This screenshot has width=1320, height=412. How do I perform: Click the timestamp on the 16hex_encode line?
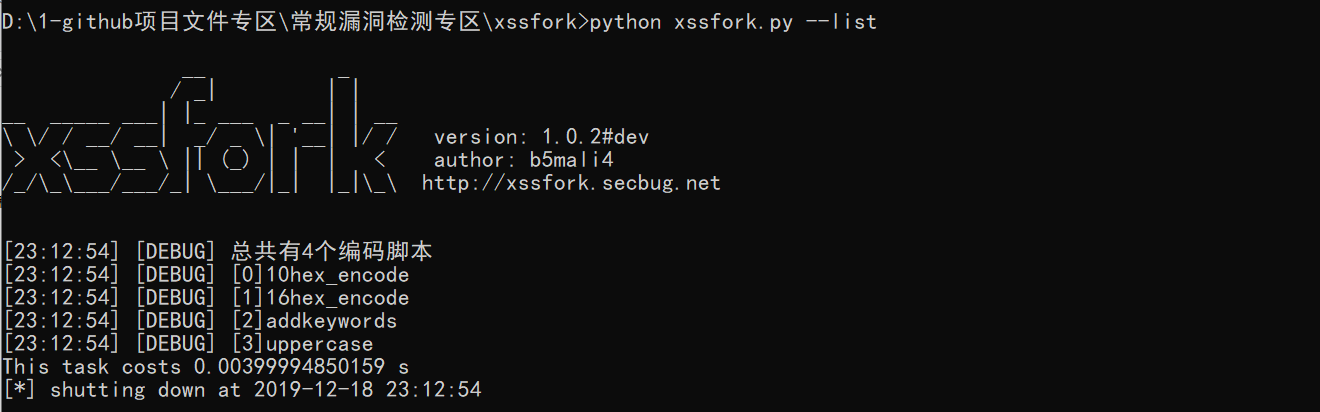[63, 298]
